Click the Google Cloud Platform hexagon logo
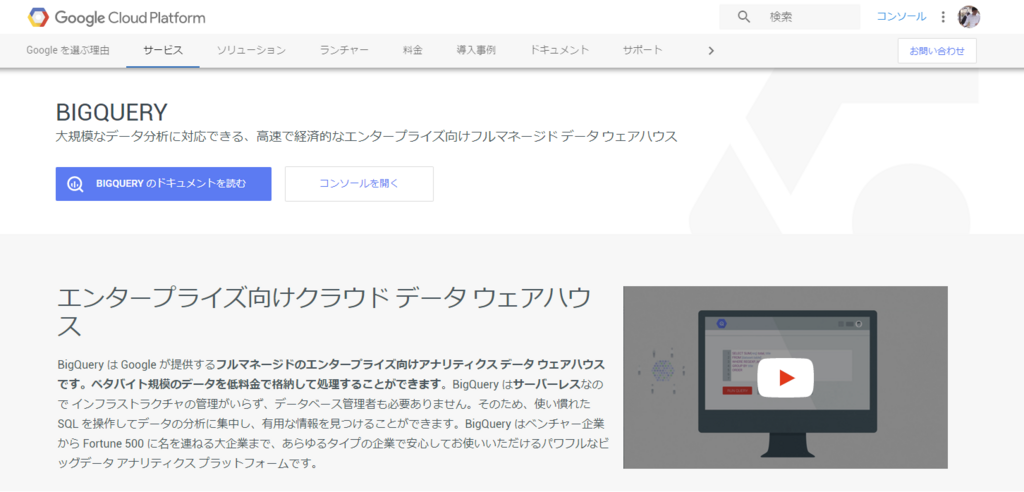Viewport: 1024px width, 492px height. (38, 18)
